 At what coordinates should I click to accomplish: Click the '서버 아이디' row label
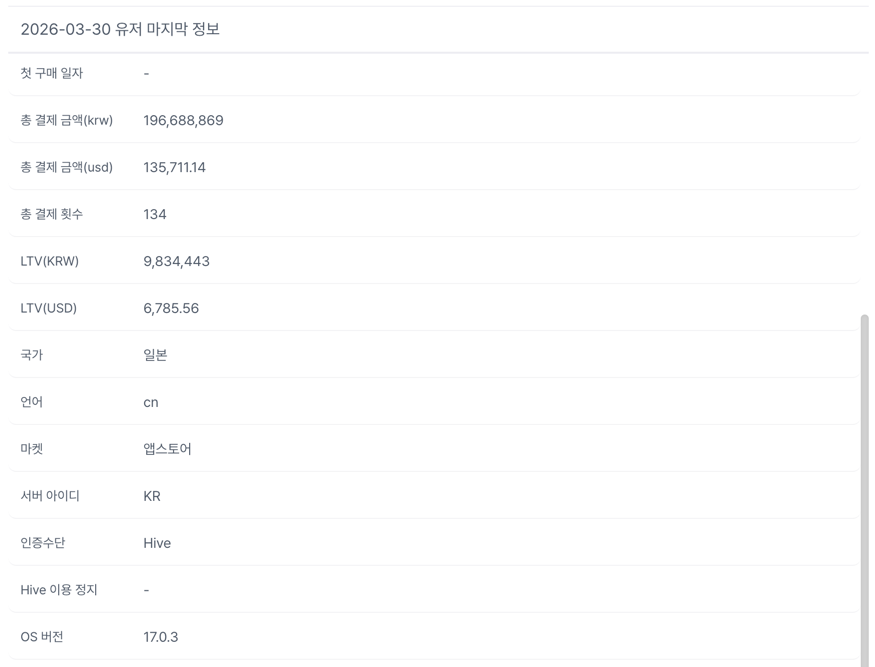pyautogui.click(x=50, y=496)
